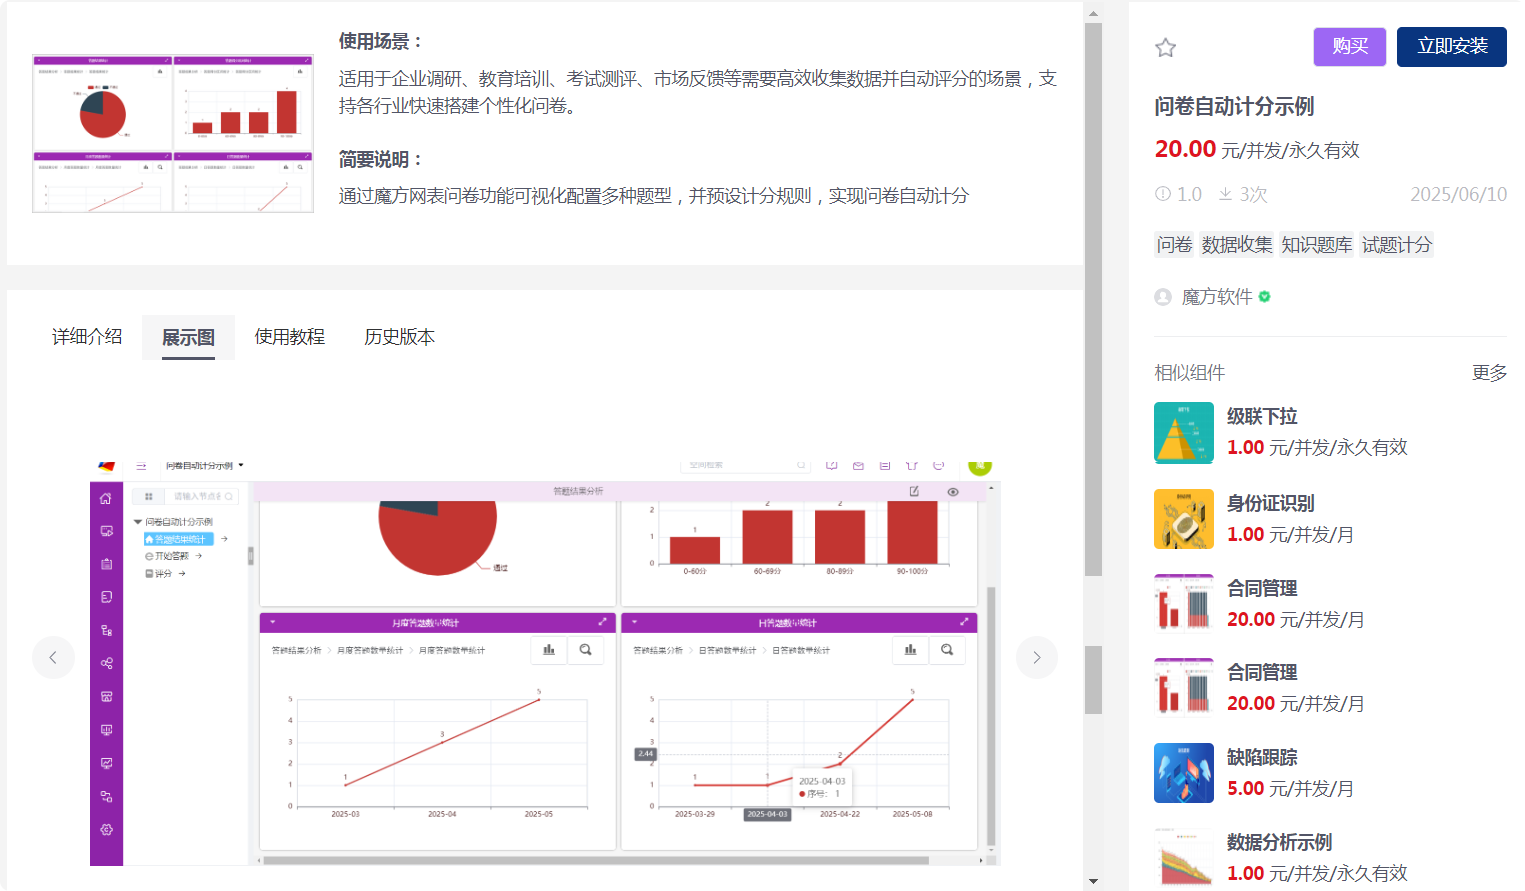Switch to the 使用教程 tab
Viewport: 1525px width, 891px height.
pyautogui.click(x=289, y=337)
